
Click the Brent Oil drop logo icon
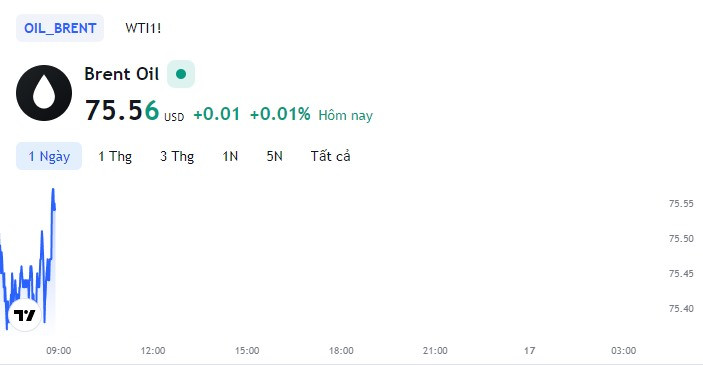click(x=44, y=93)
